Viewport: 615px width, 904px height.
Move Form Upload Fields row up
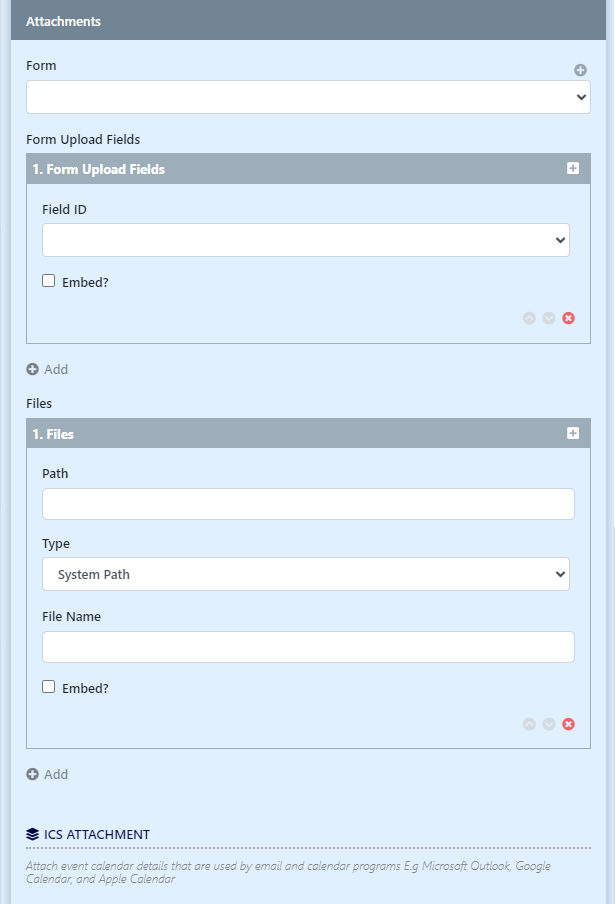(529, 318)
